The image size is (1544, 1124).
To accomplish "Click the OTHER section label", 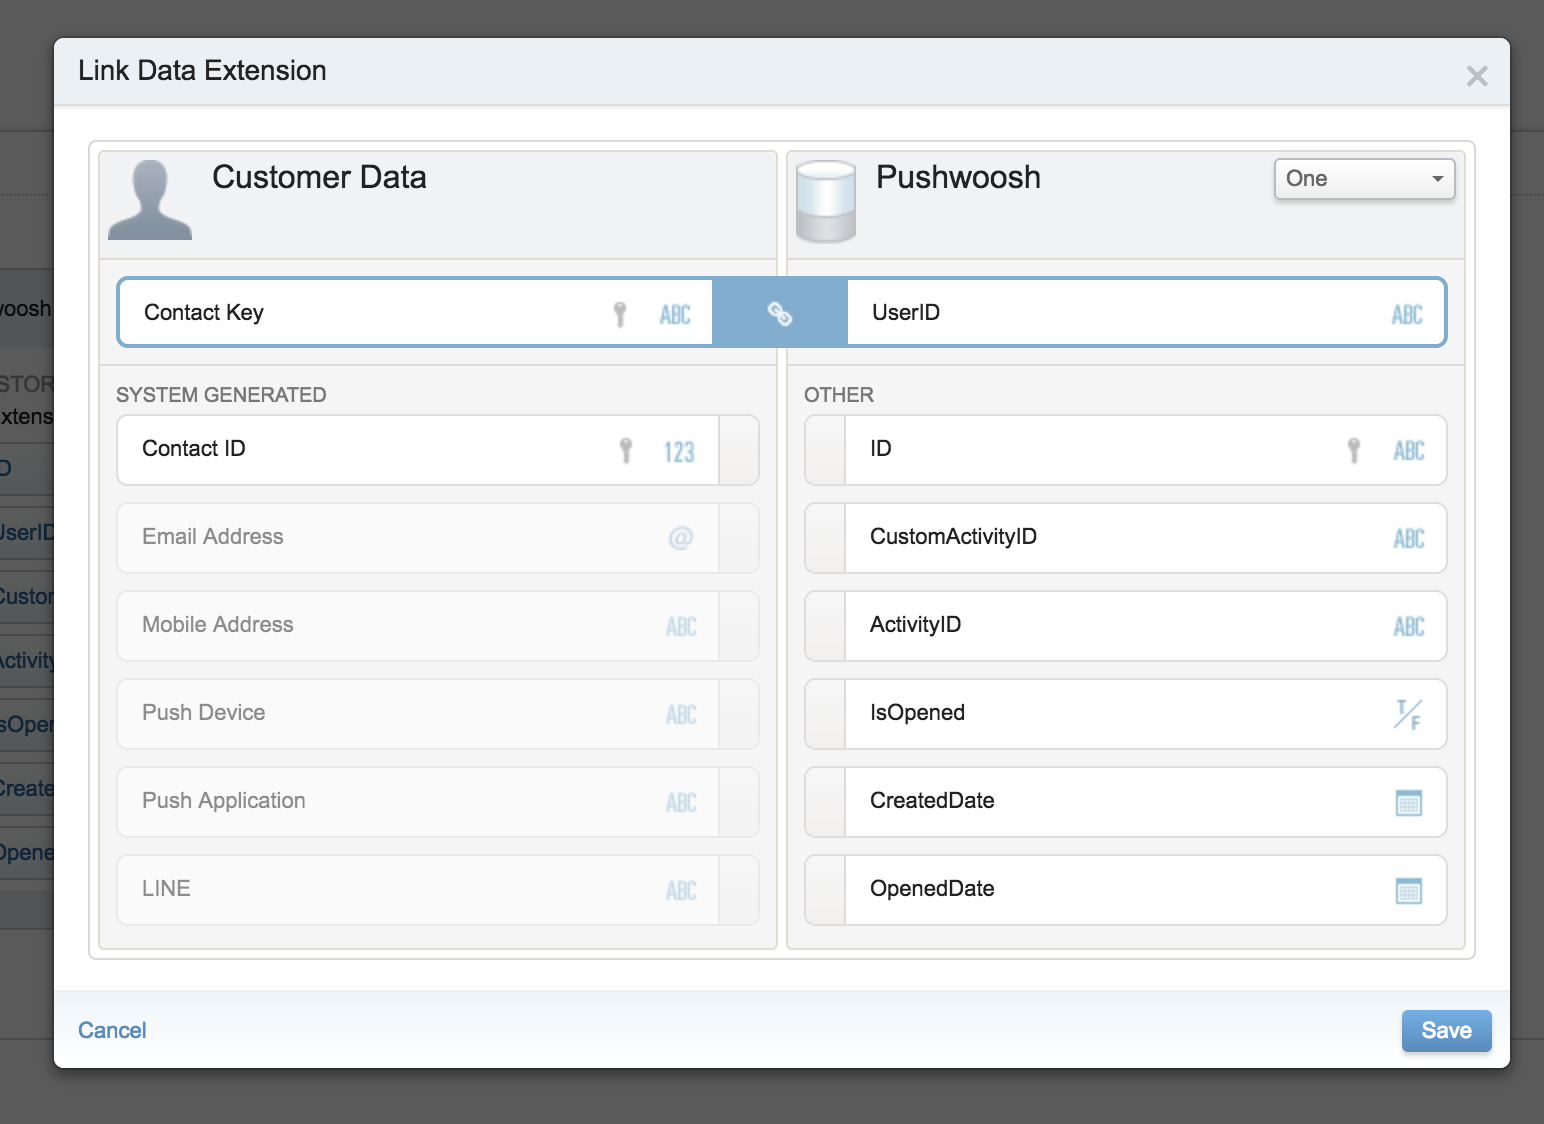I will point(839,395).
